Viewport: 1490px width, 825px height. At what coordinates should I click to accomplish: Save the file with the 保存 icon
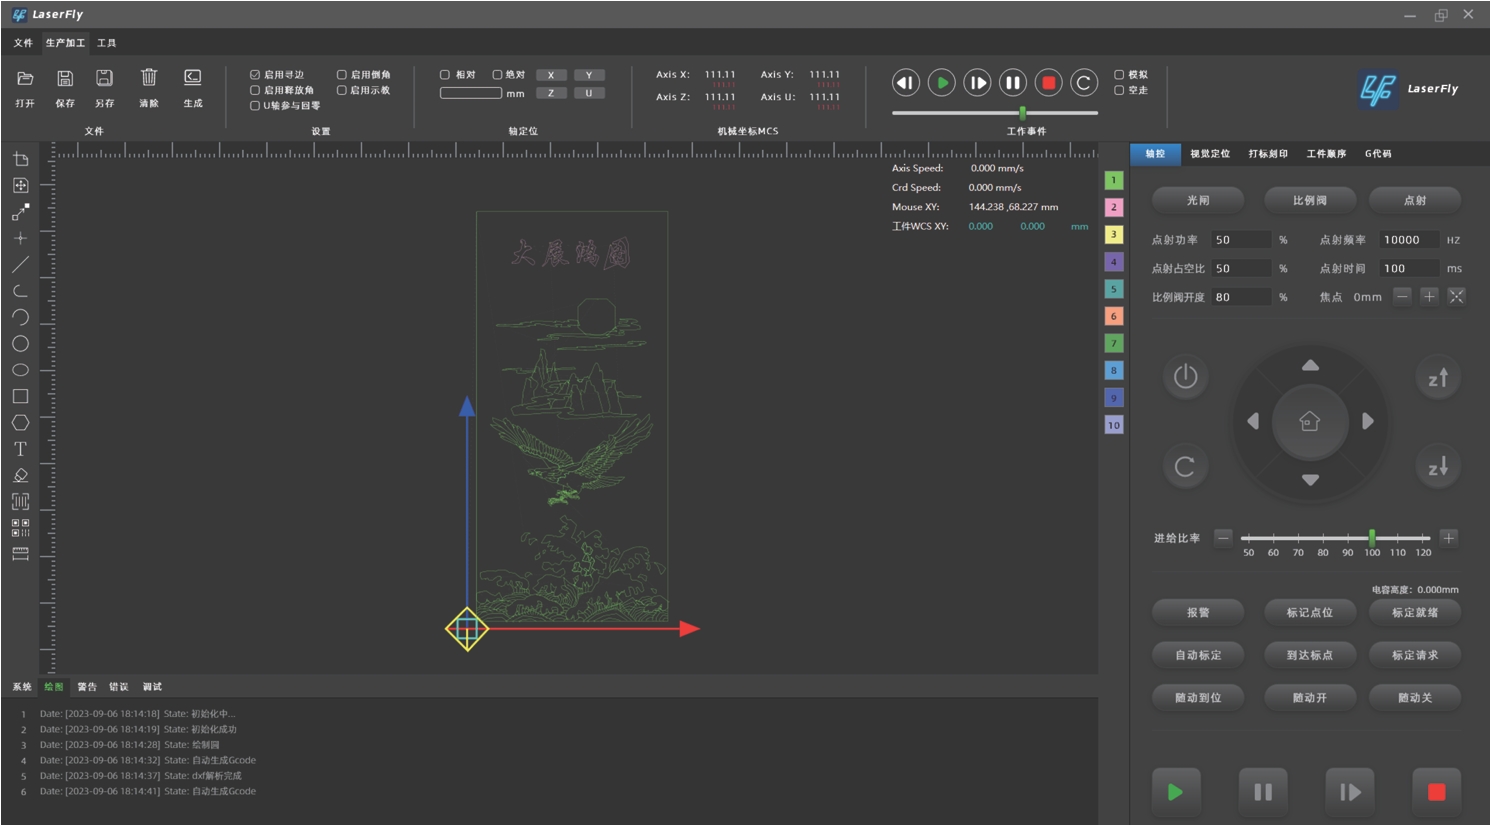(65, 78)
